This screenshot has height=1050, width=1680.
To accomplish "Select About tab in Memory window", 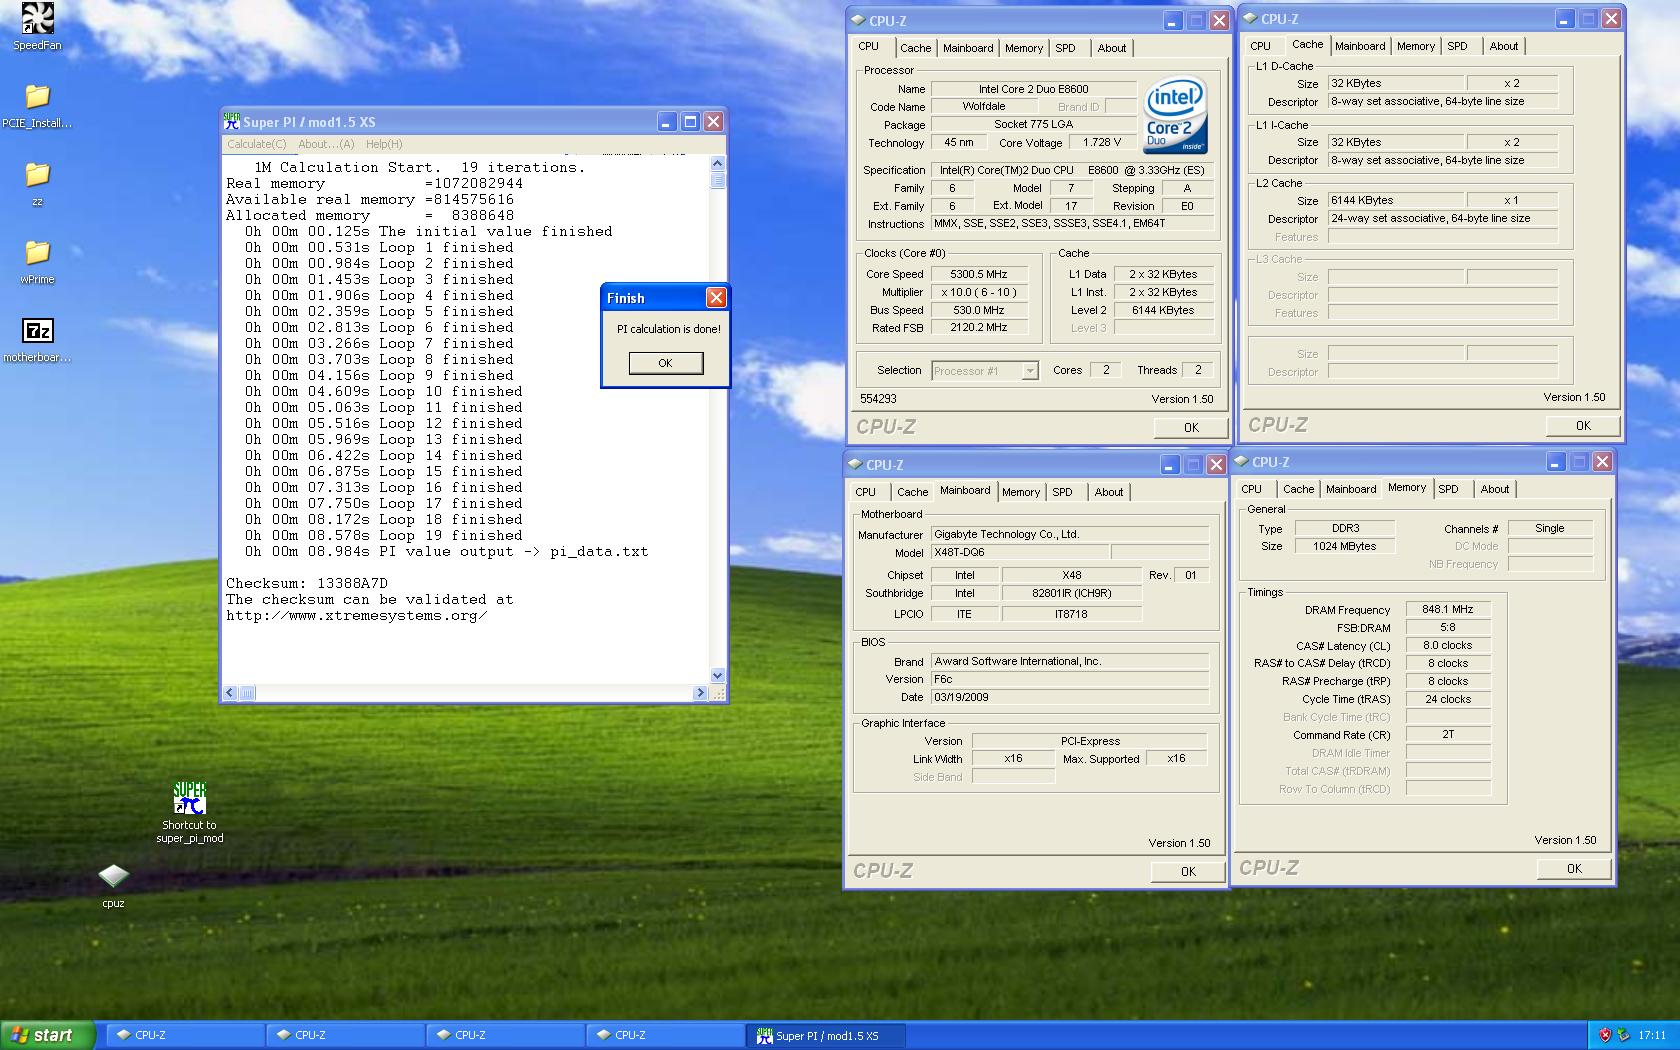I will pyautogui.click(x=1495, y=489).
